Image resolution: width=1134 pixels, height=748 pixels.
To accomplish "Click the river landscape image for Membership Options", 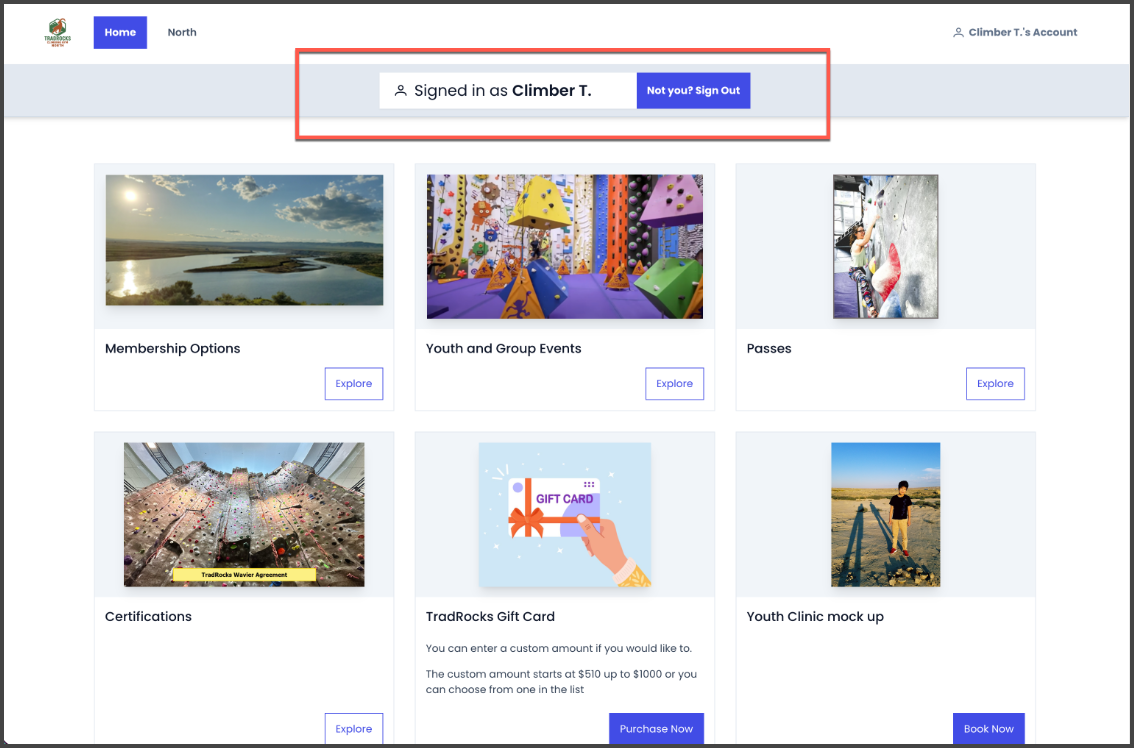I will (x=244, y=239).
